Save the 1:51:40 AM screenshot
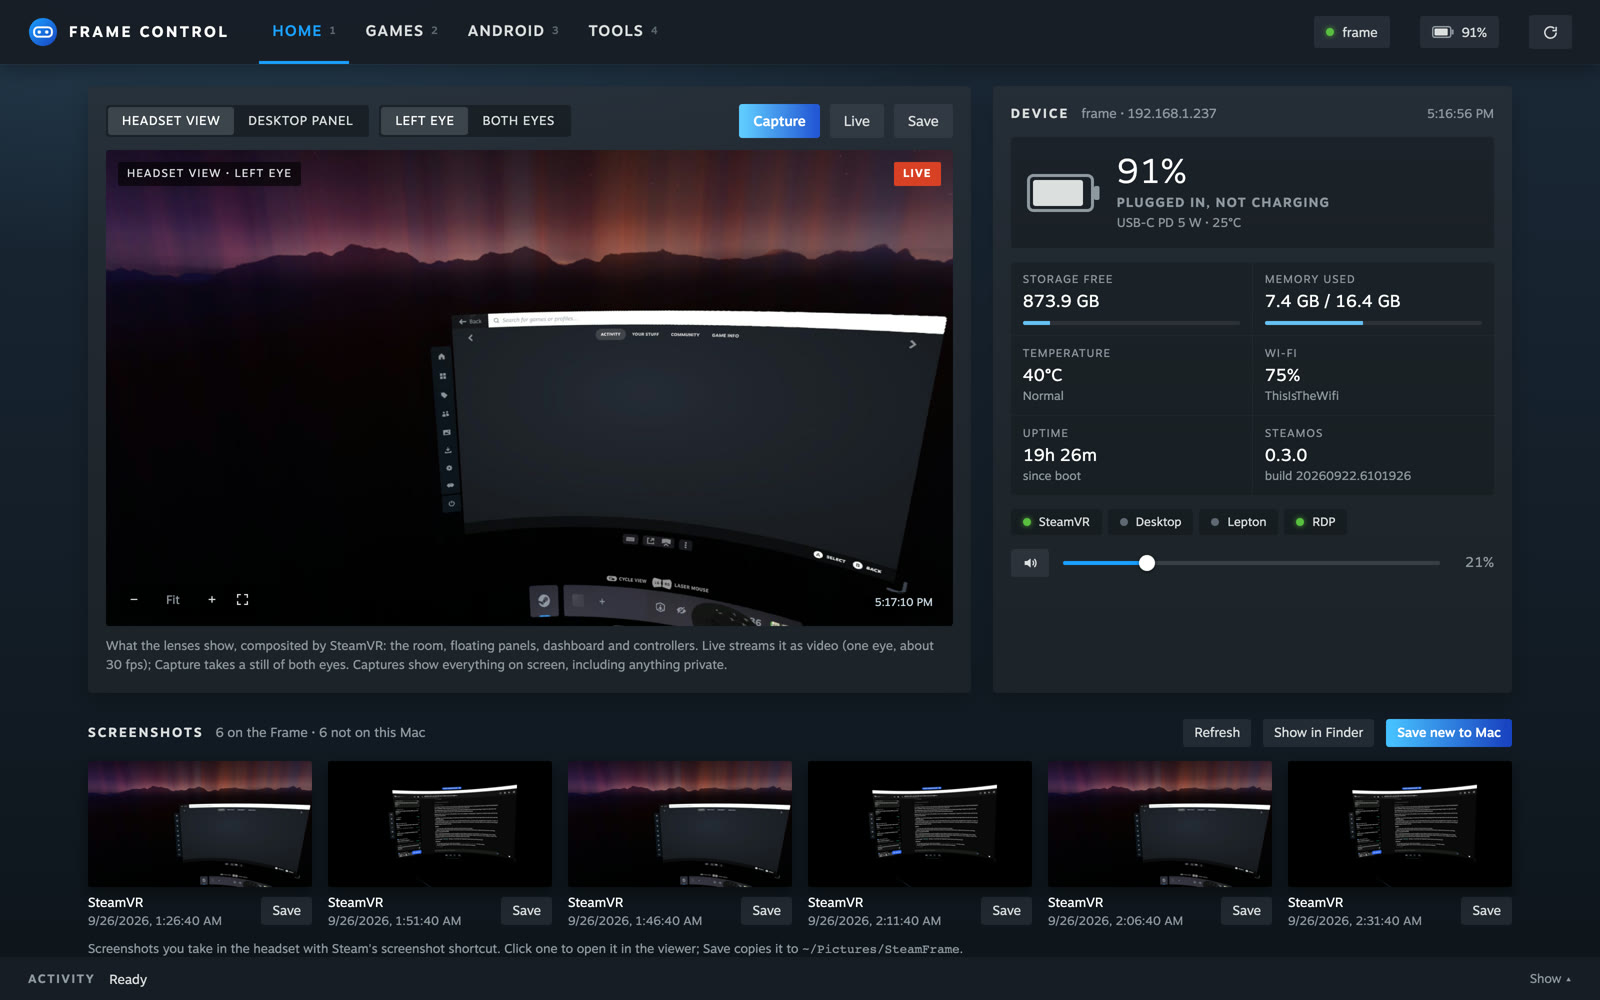The height and width of the screenshot is (1000, 1600). click(526, 911)
